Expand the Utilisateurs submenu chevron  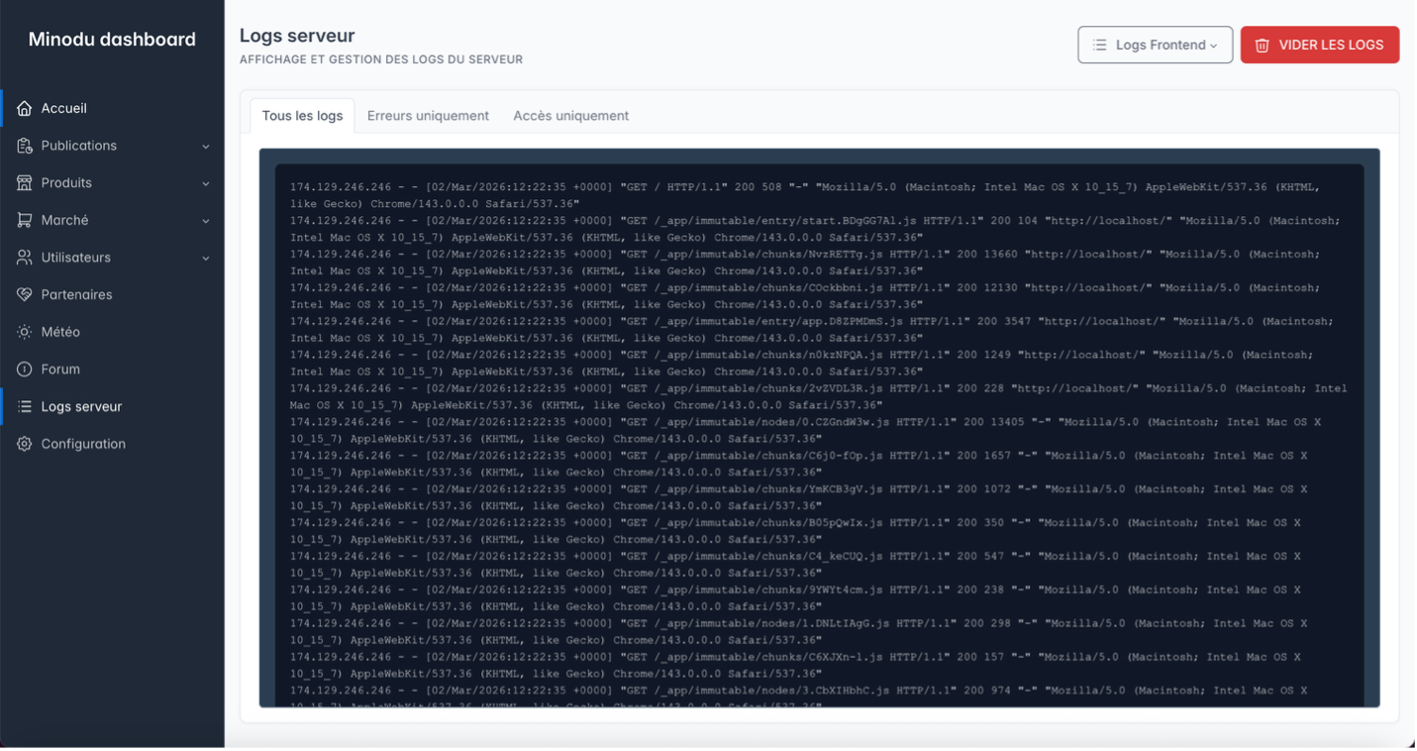point(206,258)
